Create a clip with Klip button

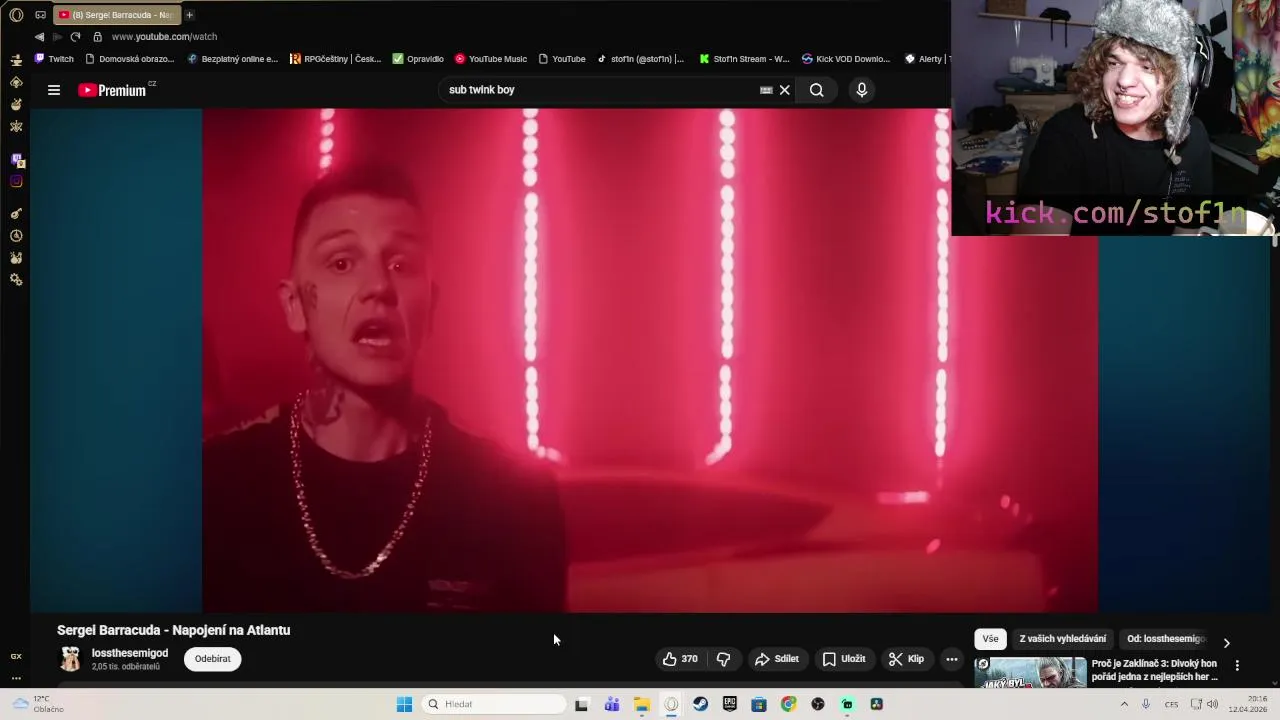tap(906, 659)
